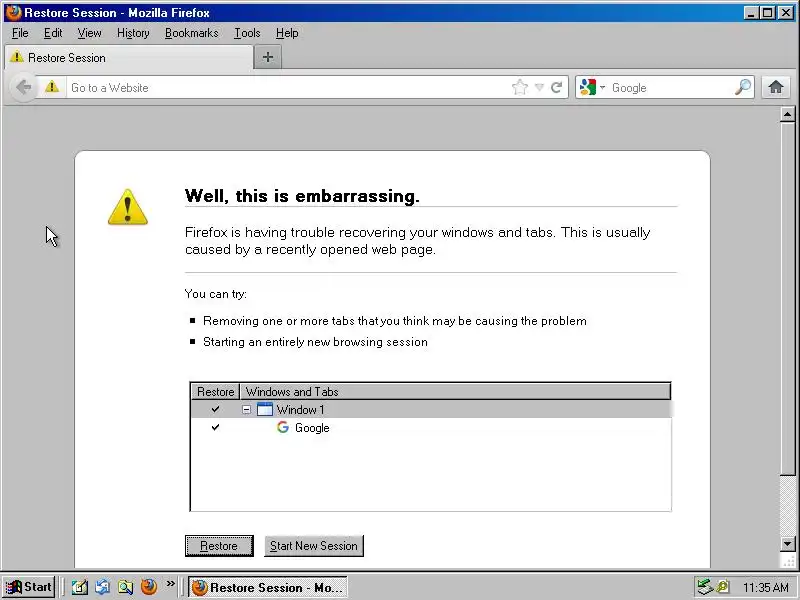Screen dimensions: 800x600
Task: Click in the Go to a Website address field
Action: click(288, 88)
